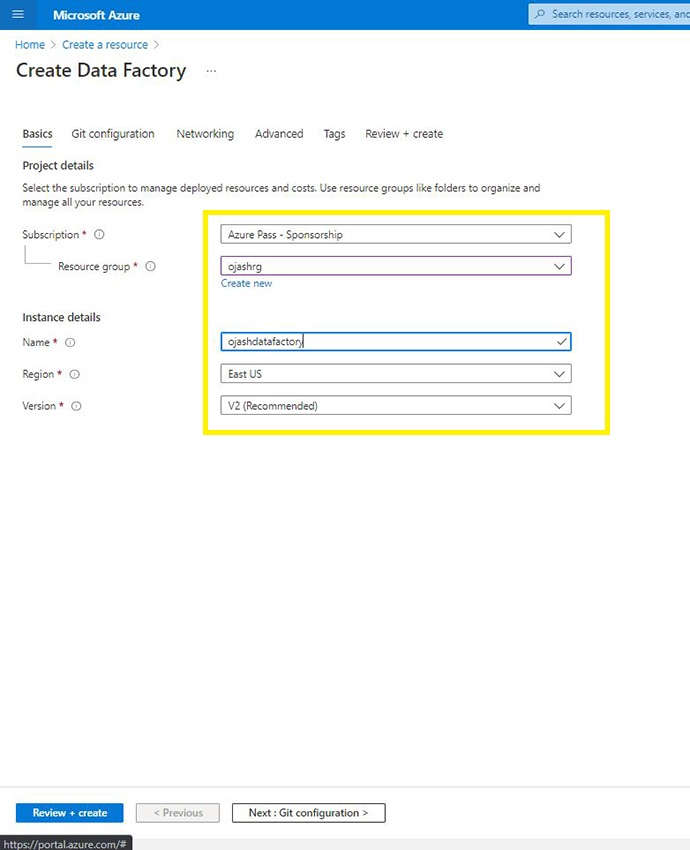
Task: Focus the Name input field
Action: coord(396,342)
